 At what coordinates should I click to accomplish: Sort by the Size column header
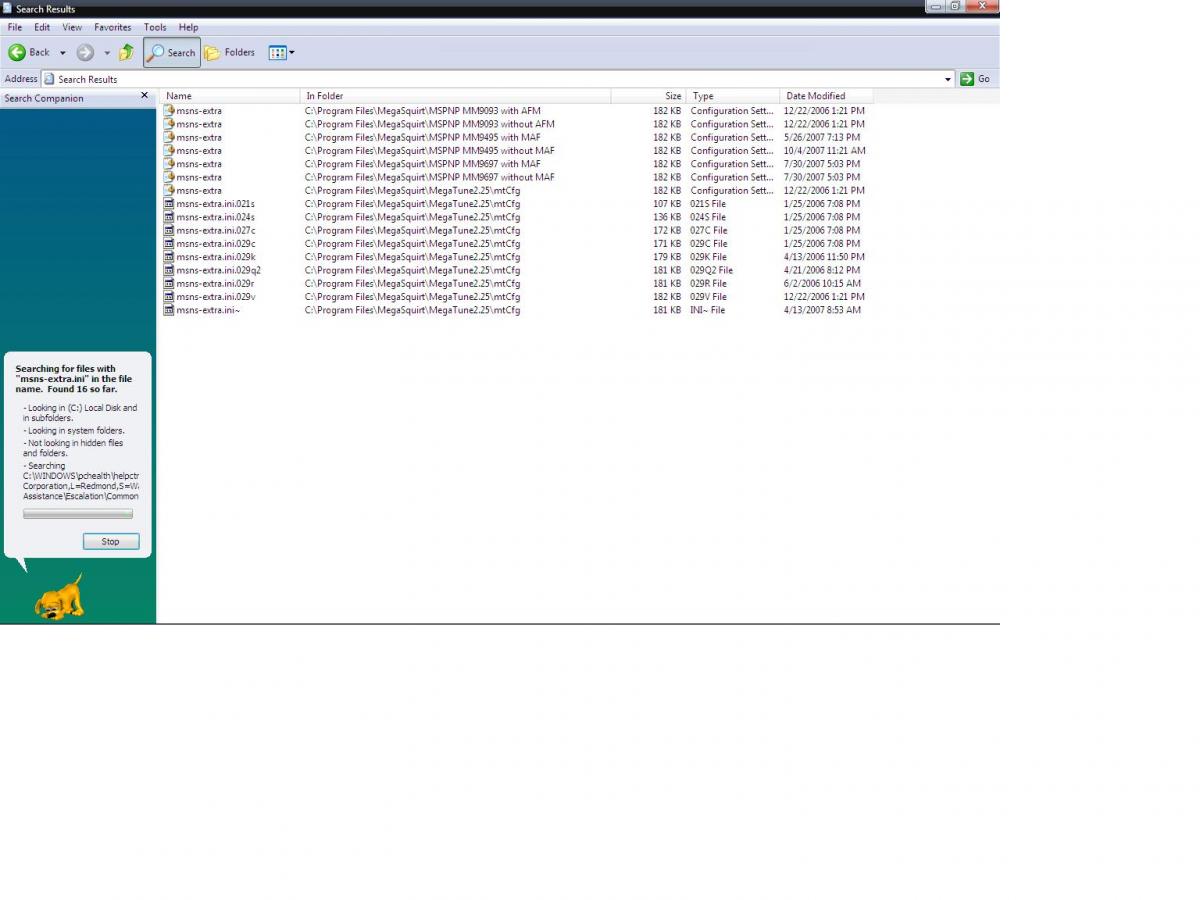coord(648,96)
